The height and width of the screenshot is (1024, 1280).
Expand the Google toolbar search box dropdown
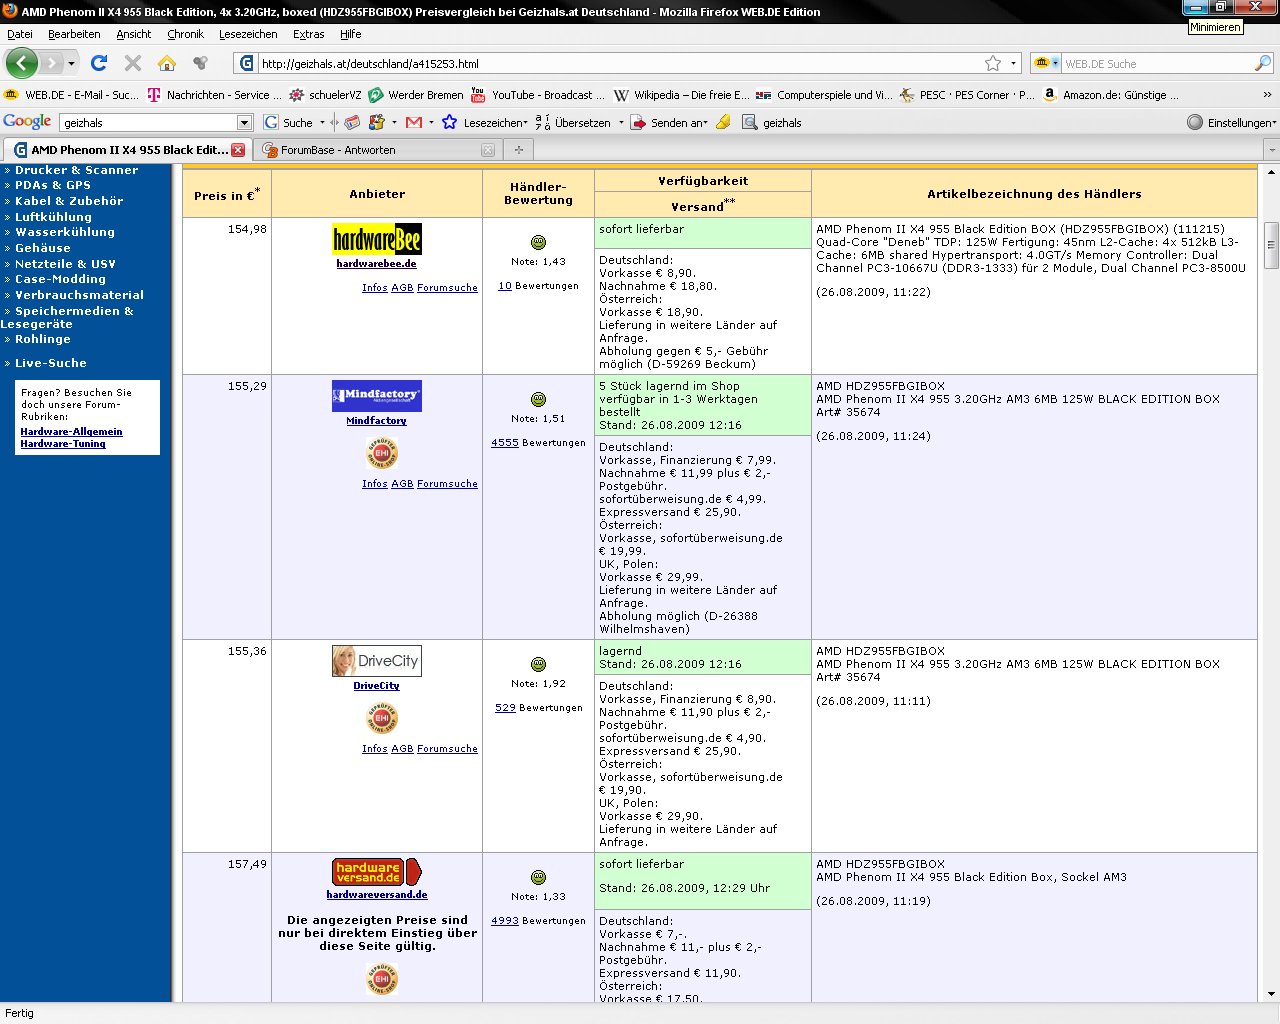click(244, 122)
